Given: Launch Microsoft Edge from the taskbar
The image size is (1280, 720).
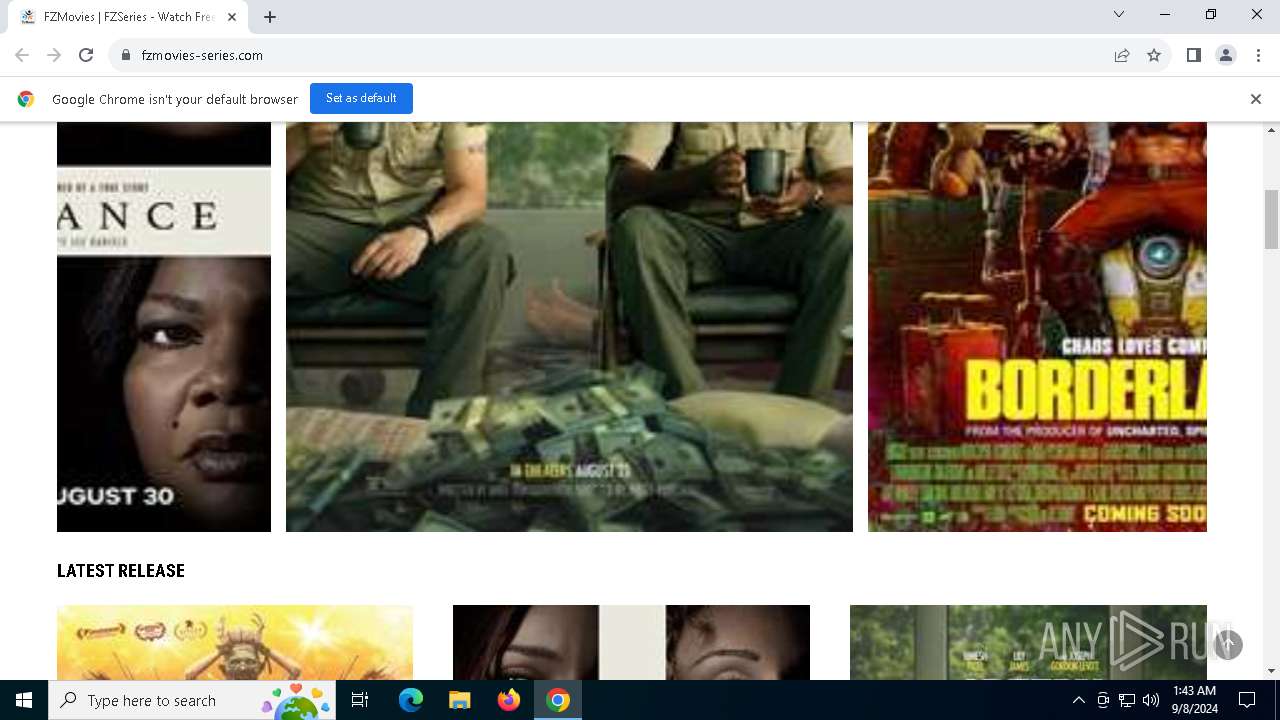Looking at the screenshot, I should pos(411,700).
